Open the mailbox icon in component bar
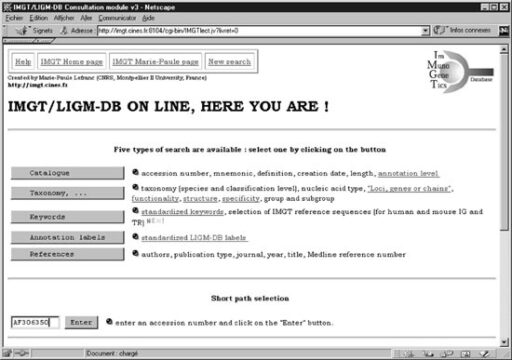512x360 pixels. [x=429, y=353]
